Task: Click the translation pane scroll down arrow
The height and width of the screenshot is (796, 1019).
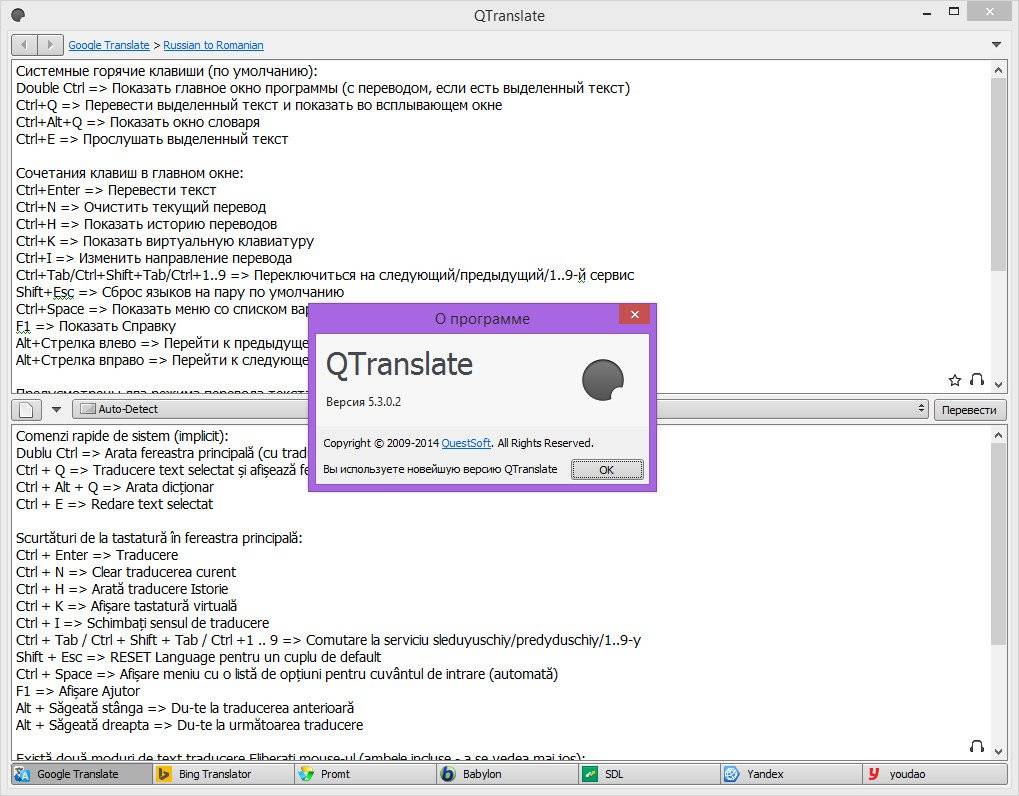Action: click(x=998, y=751)
